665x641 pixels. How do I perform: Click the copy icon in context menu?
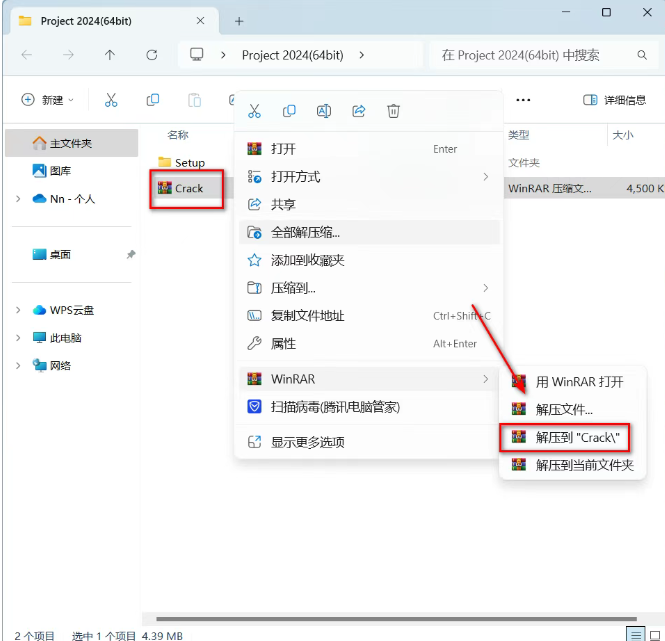[x=289, y=111]
